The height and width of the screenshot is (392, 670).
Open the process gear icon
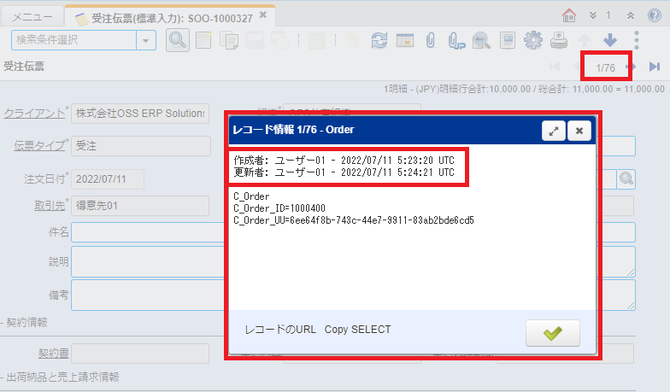tap(533, 41)
